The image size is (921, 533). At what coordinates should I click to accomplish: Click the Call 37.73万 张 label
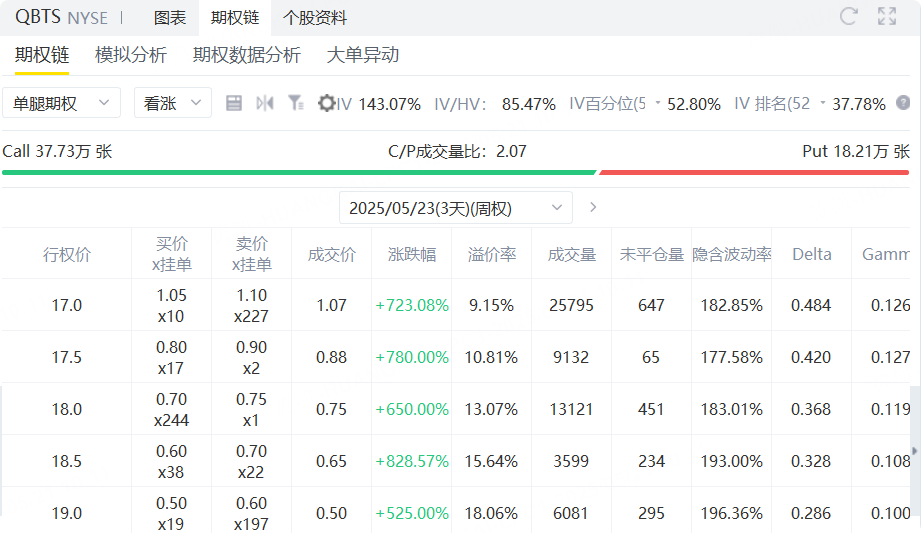[57, 151]
